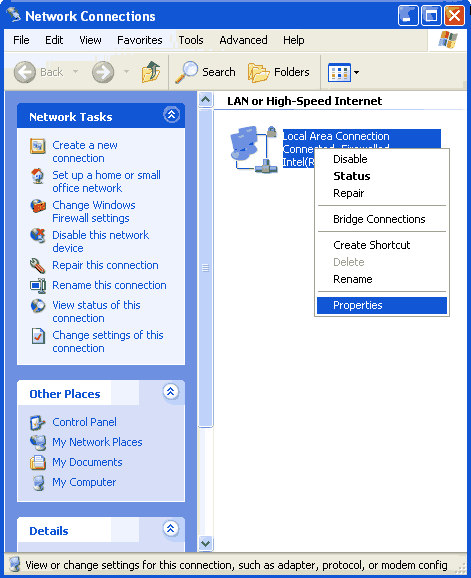Viewport: 471px width, 578px height.
Task: Open the Help menu
Action: [294, 40]
